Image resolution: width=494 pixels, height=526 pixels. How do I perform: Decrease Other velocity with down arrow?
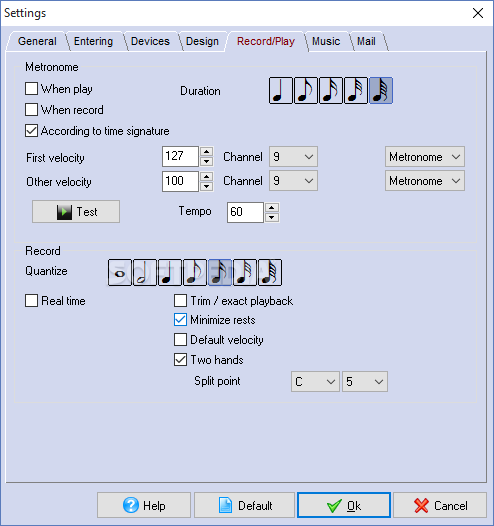pyautogui.click(x=207, y=186)
